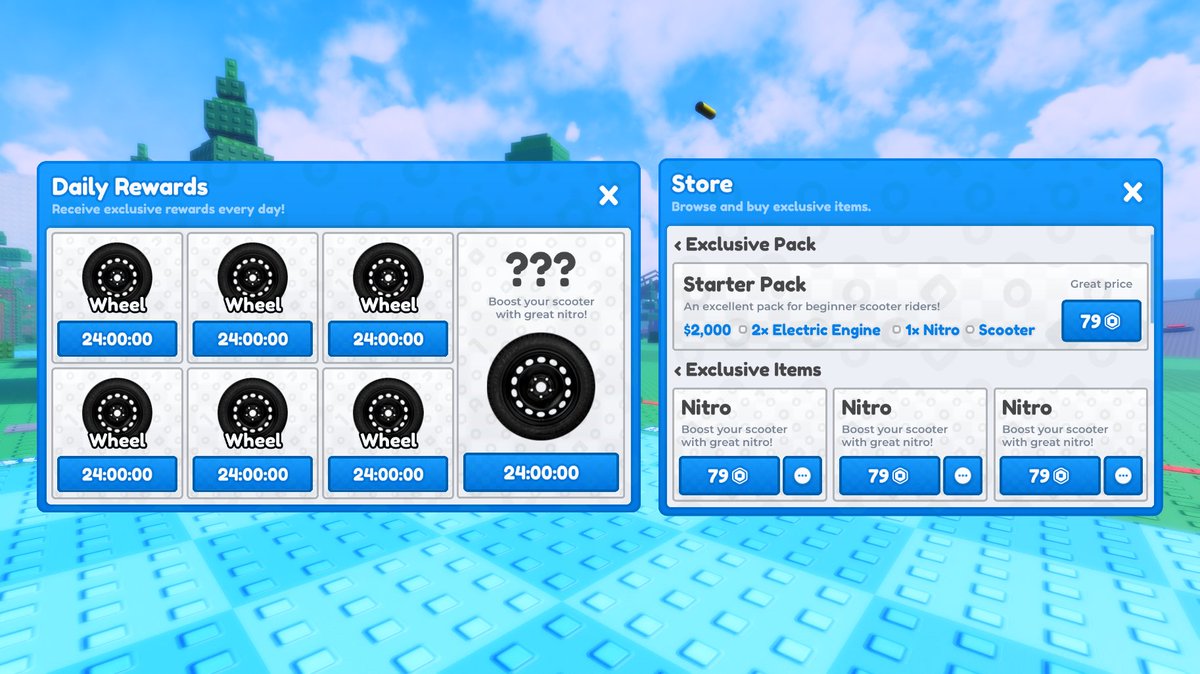Purchase the first Nitro for 79
1200x674 pixels.
[x=729, y=476]
